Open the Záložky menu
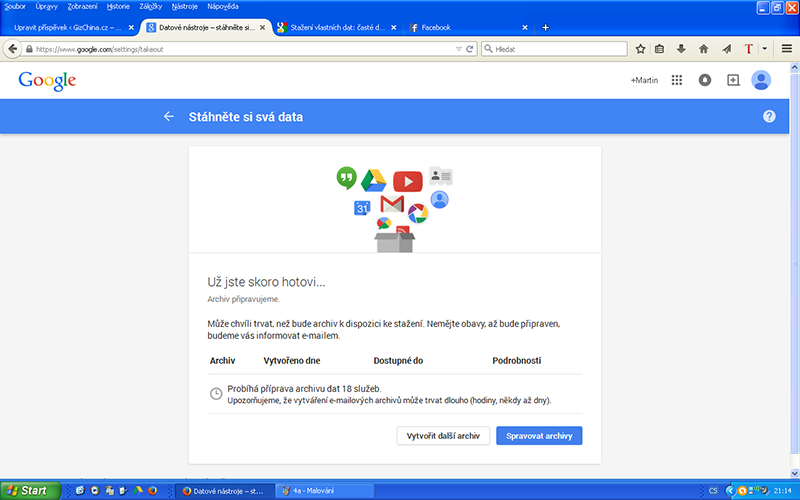The height and width of the screenshot is (500, 800). [151, 7]
